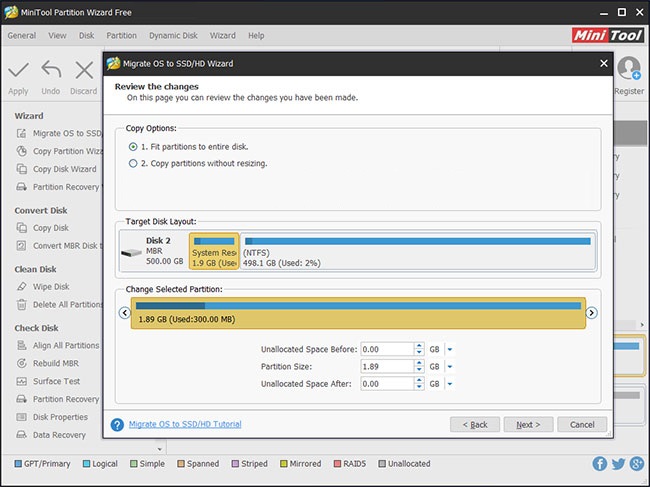Open unit dropdown for Partition Size
Viewport: 650px width, 487px height.
450,367
